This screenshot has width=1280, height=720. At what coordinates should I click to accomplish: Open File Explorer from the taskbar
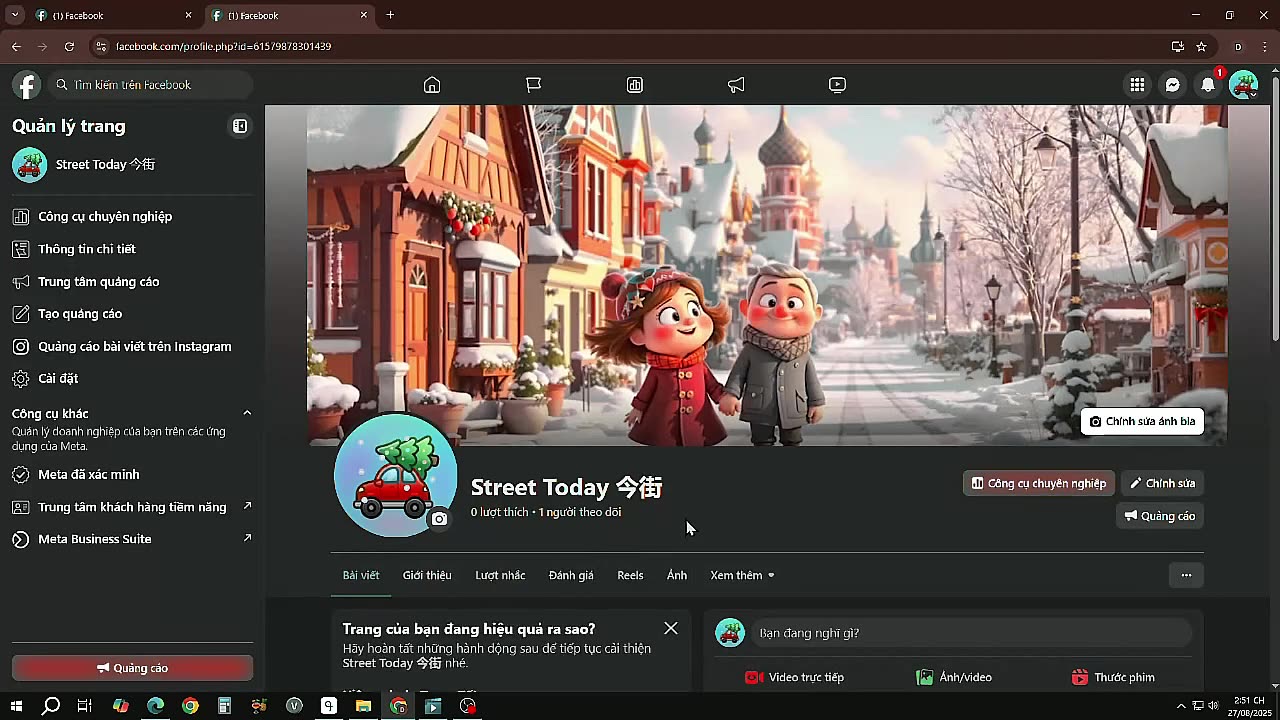(363, 706)
